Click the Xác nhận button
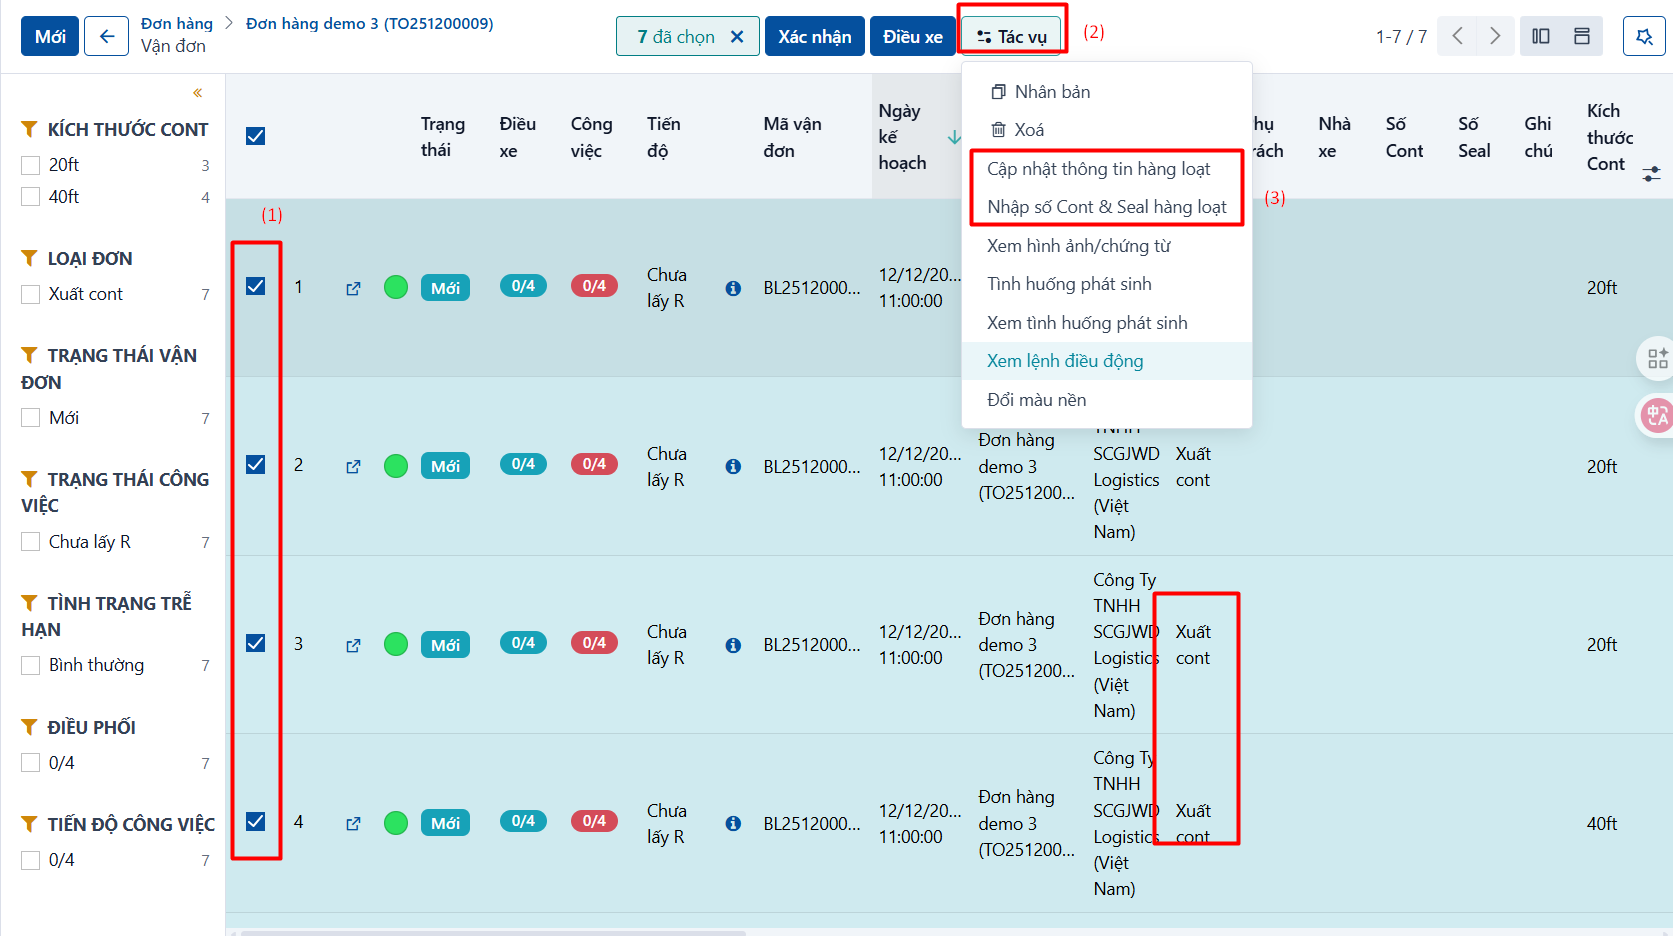This screenshot has width=1673, height=936. pyautogui.click(x=815, y=36)
